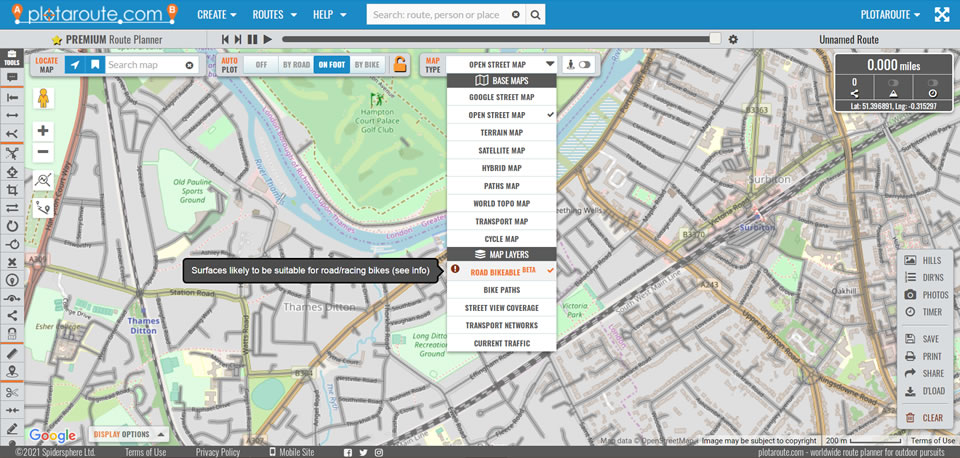Click the Instagram icon in footer
The image size is (960, 458).
coord(379,452)
